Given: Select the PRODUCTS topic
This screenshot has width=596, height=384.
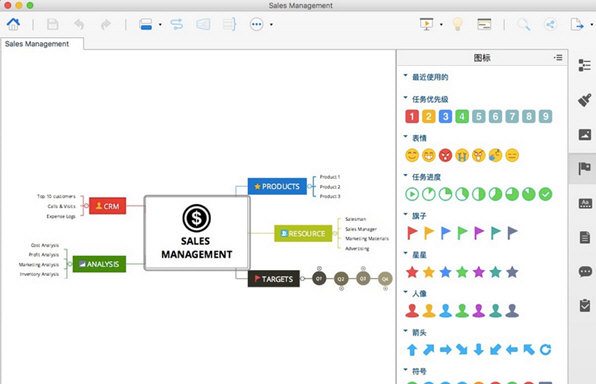Looking at the screenshot, I should [x=277, y=186].
